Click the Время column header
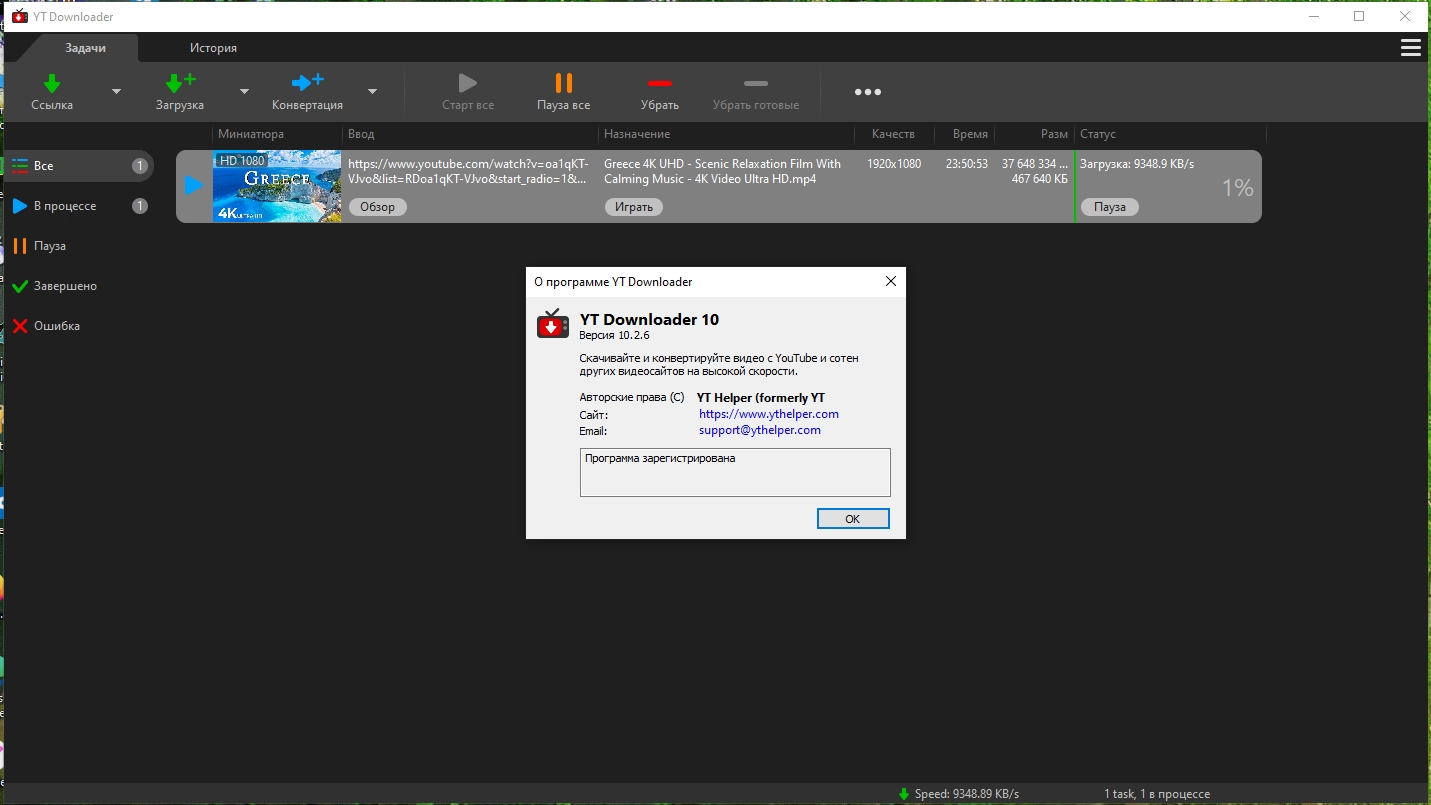Viewport: 1431px width, 805px height. (x=970, y=134)
